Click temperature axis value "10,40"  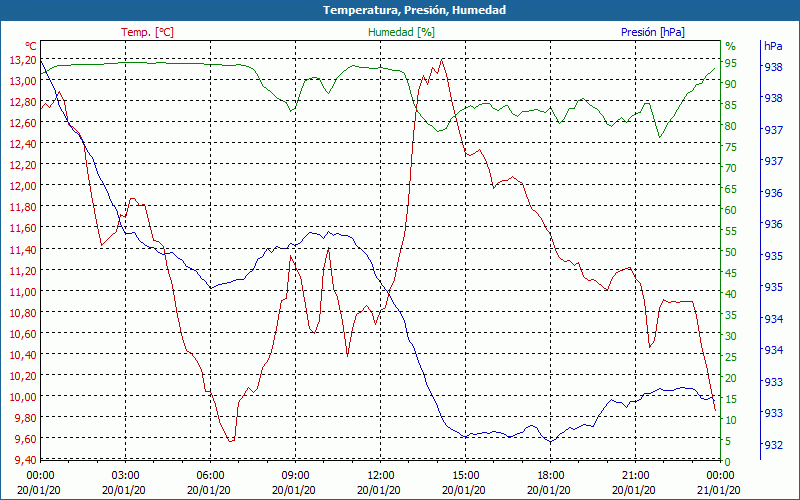pyautogui.click(x=23, y=355)
